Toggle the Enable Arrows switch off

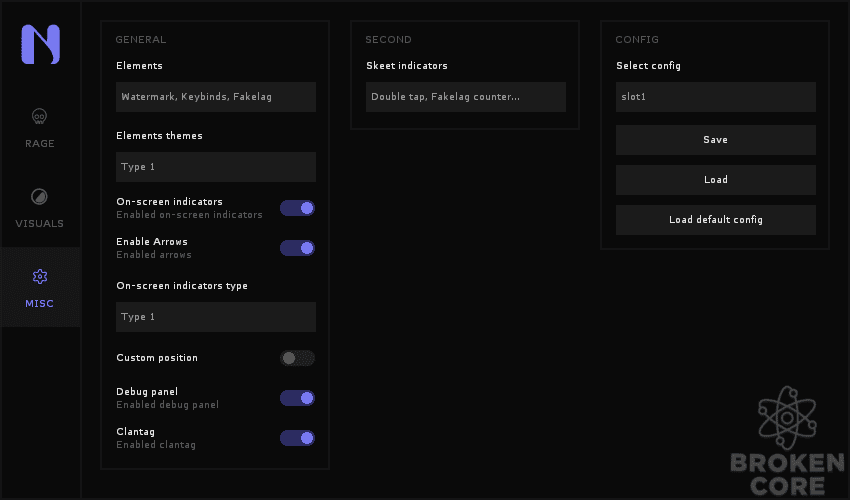click(x=297, y=248)
